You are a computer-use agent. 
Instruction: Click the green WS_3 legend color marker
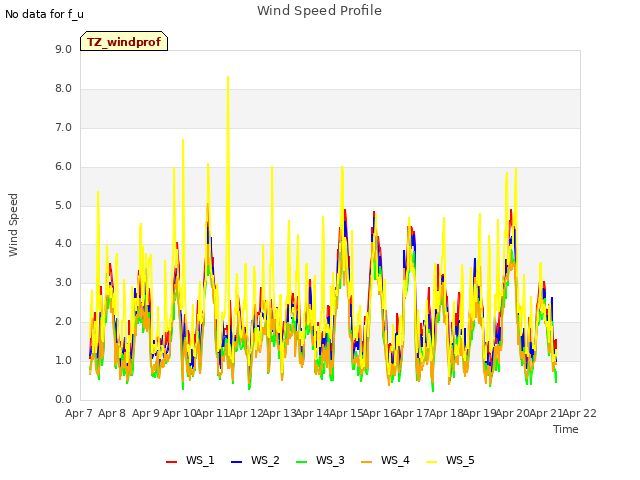click(x=301, y=462)
